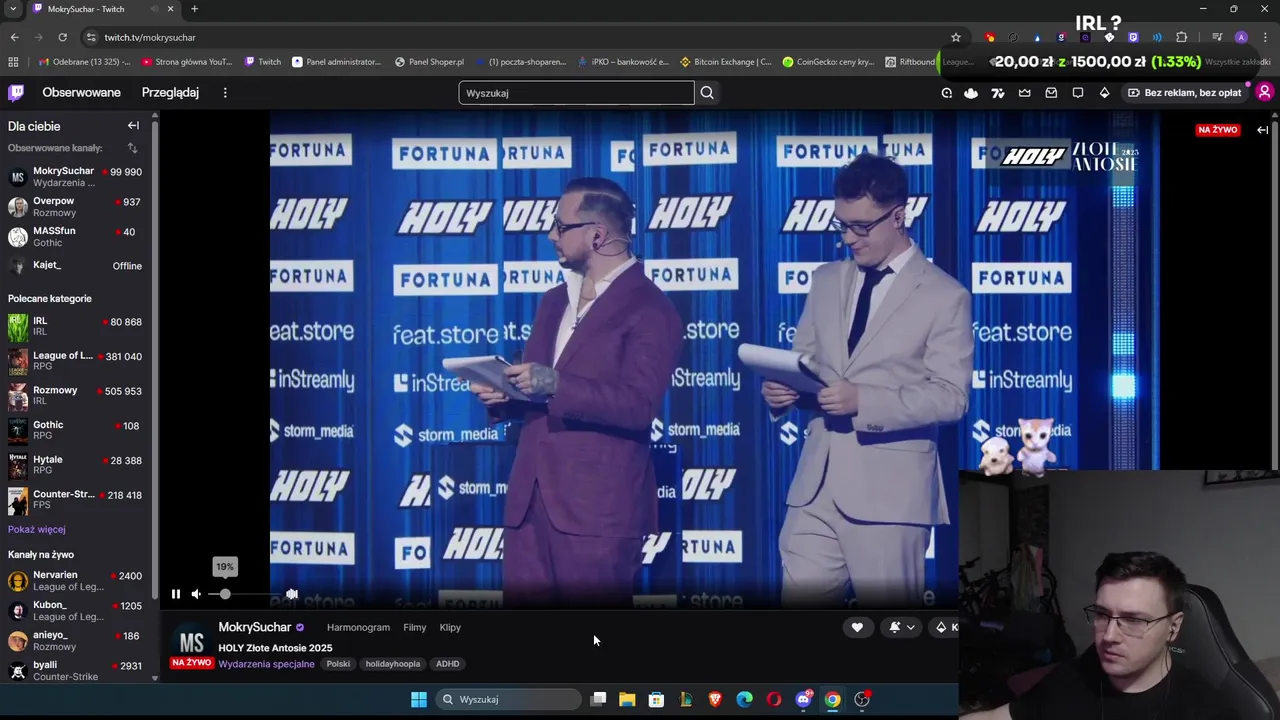The width and height of the screenshot is (1280, 720).
Task: Click the cloud-shaped icon in Twitch header
Action: coord(971,92)
